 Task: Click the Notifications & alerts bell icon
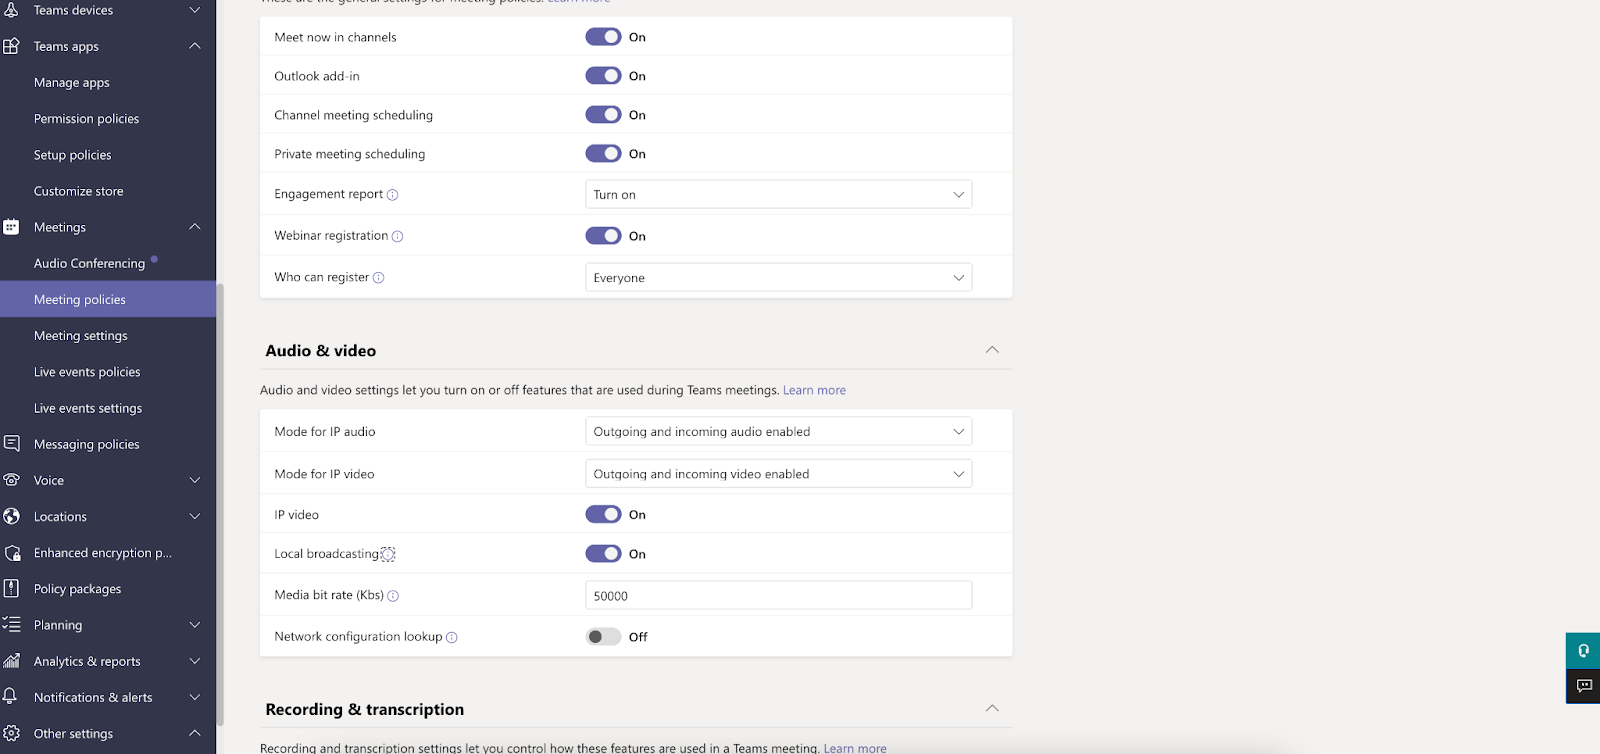[11, 696]
